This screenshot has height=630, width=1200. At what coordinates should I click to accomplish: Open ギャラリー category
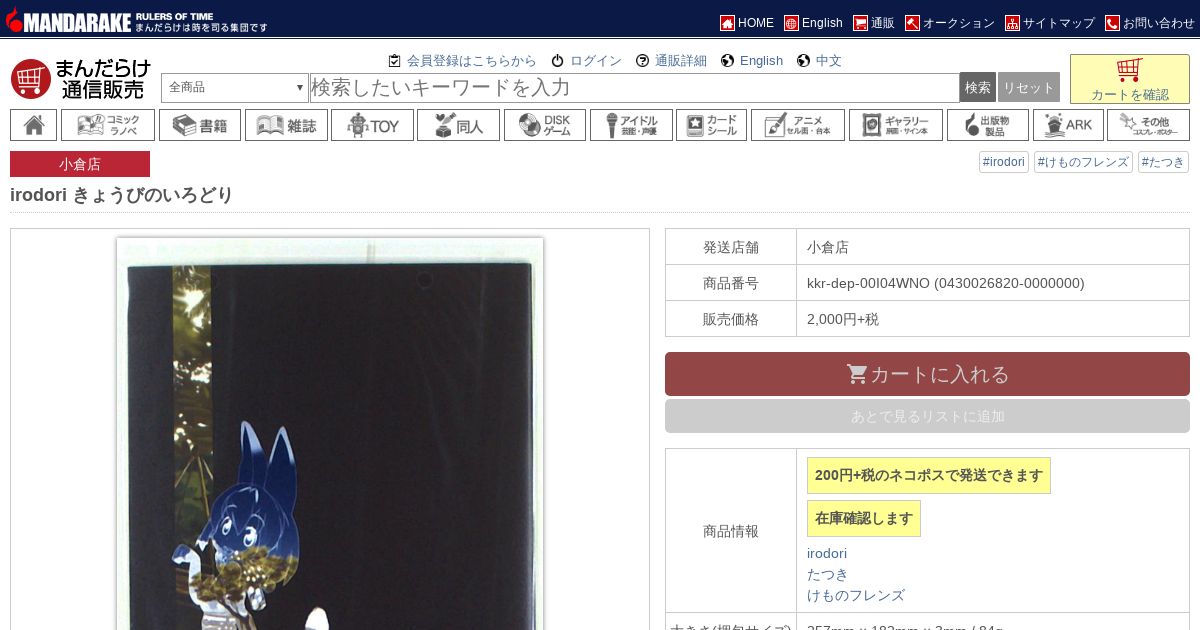pos(896,125)
